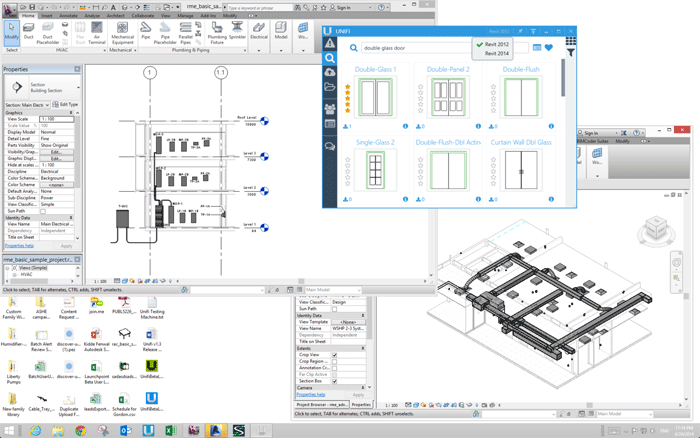Click the Edit Type button
The width and height of the screenshot is (700, 438).
click(x=66, y=104)
